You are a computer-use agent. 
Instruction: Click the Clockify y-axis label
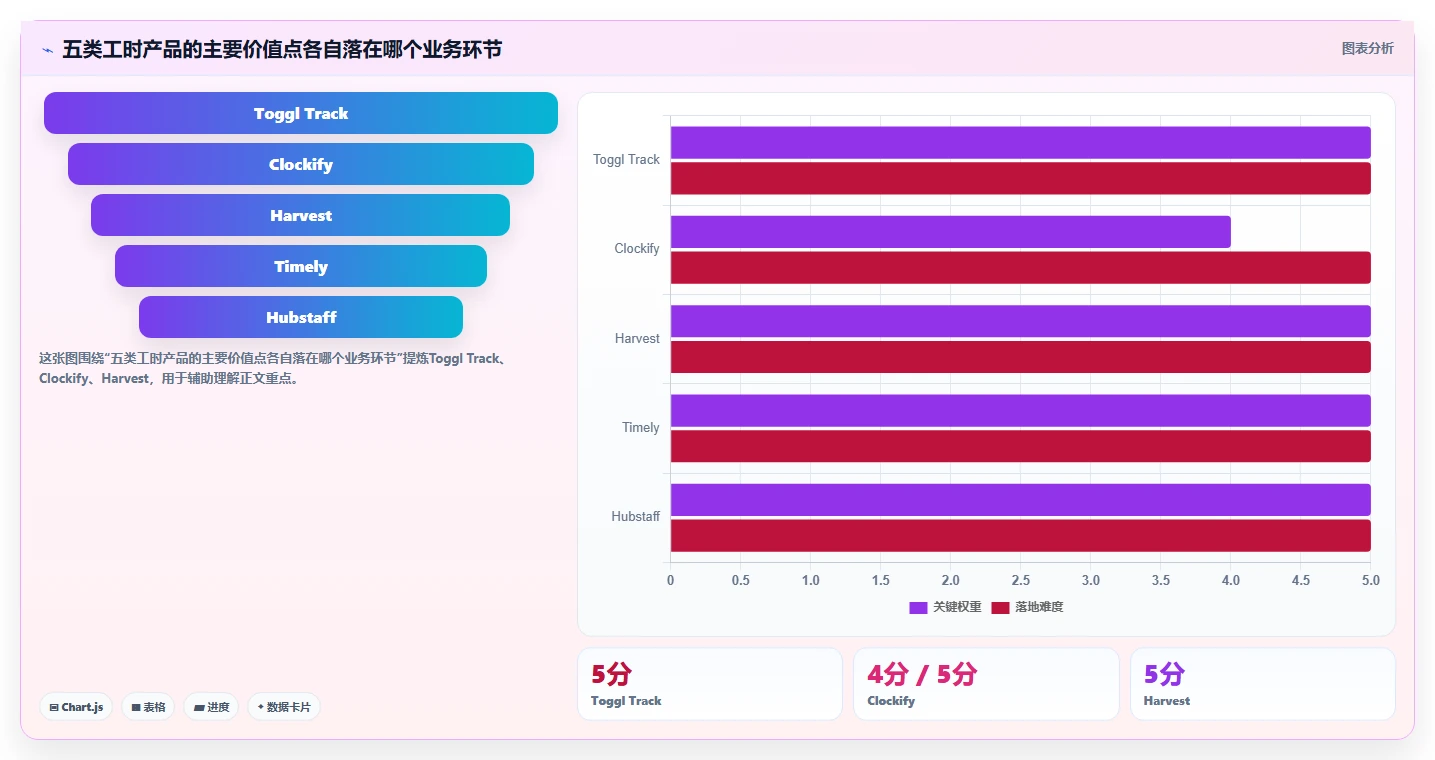(637, 249)
